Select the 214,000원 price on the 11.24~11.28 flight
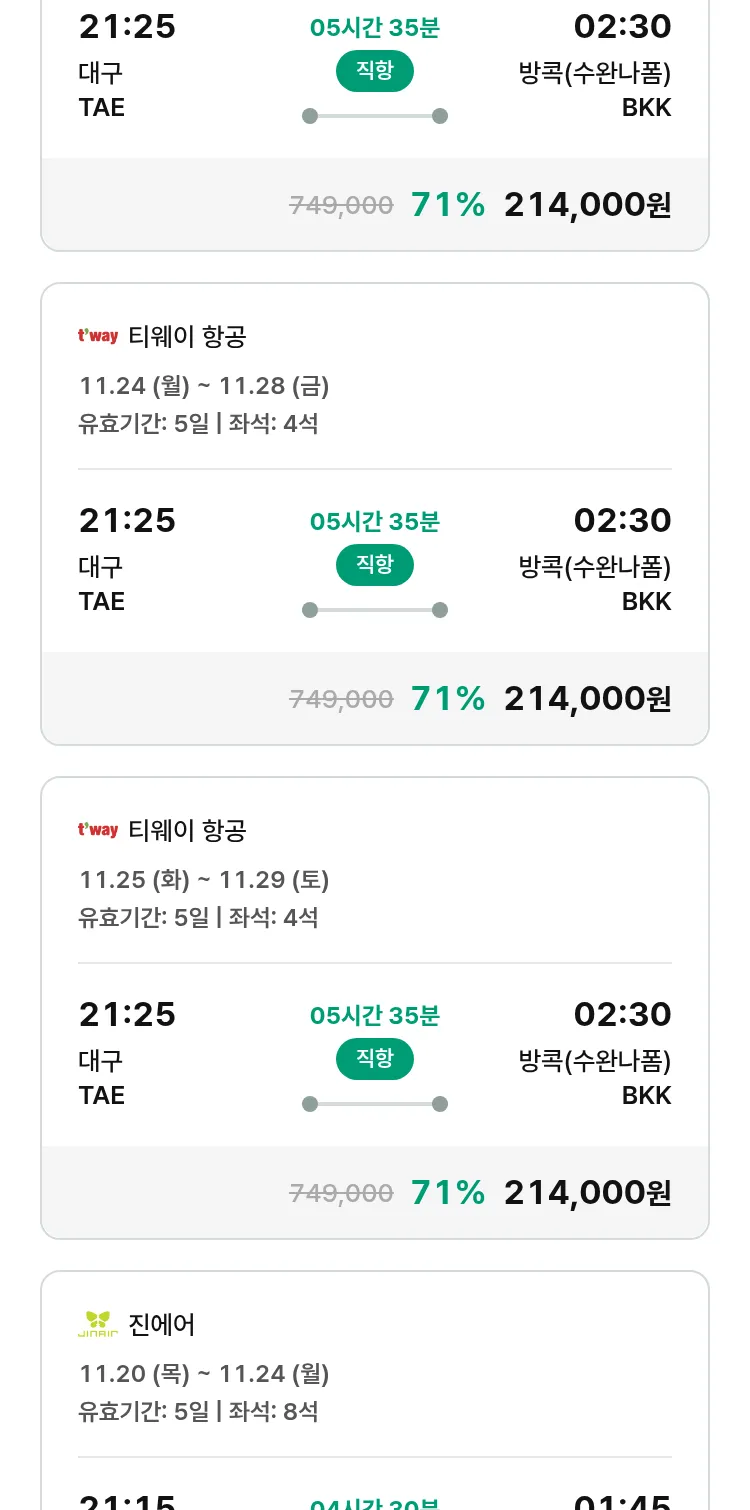The width and height of the screenshot is (750, 1510). pyautogui.click(x=587, y=698)
